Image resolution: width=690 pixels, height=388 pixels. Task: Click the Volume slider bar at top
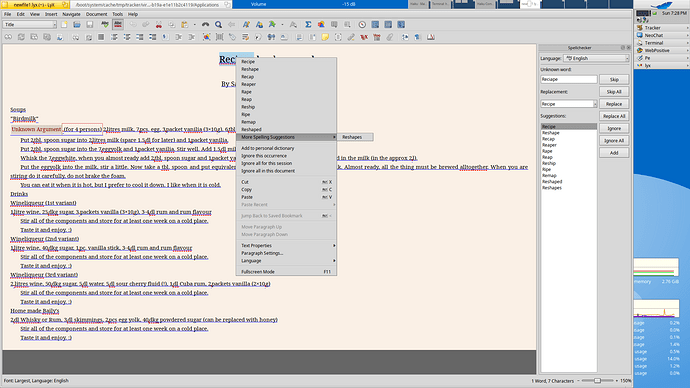(x=320, y=4)
